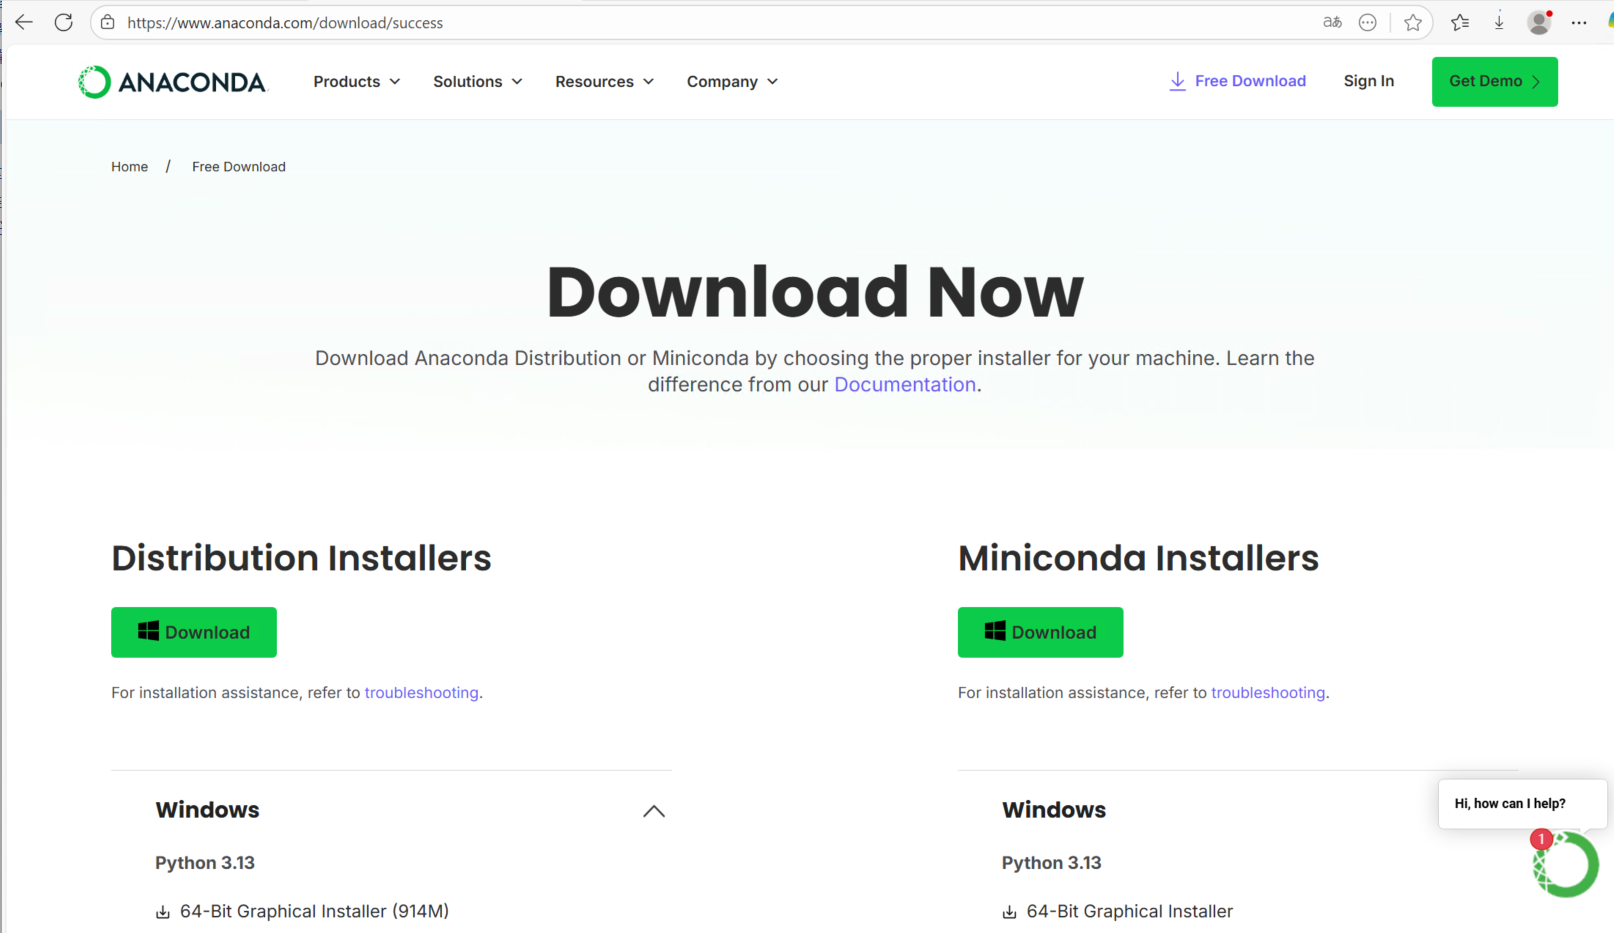Screen dimensions: 1614x933
Task: Open the translate page icon in address bar
Action: (1332, 22)
